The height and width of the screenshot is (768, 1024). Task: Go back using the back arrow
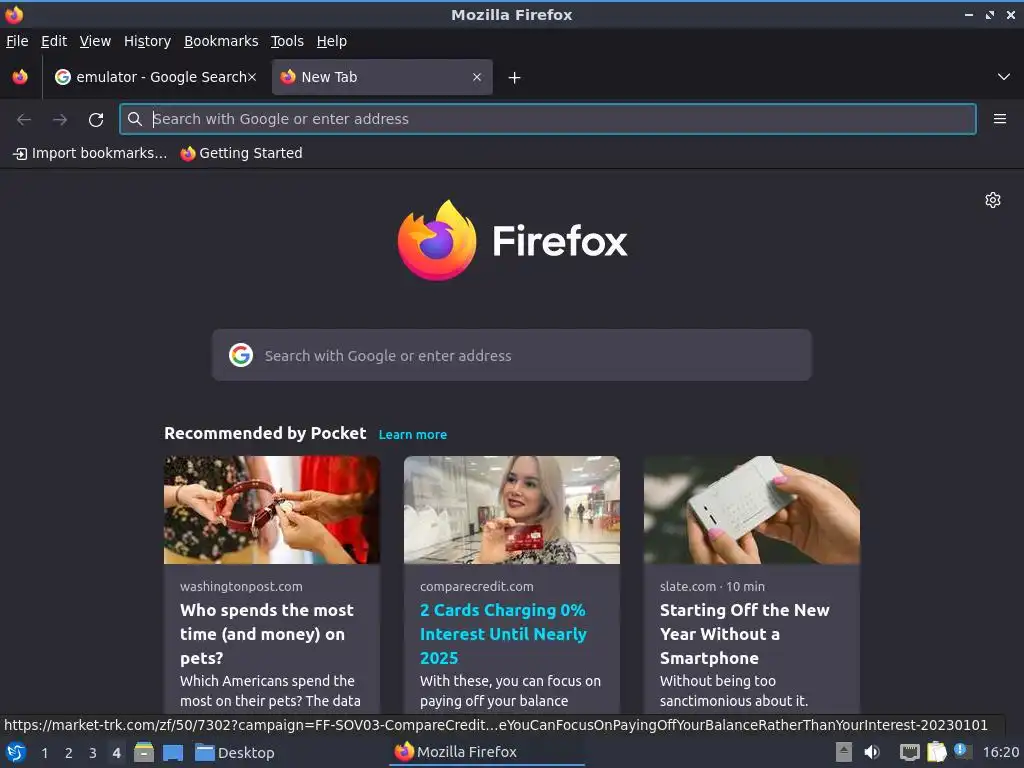point(24,120)
